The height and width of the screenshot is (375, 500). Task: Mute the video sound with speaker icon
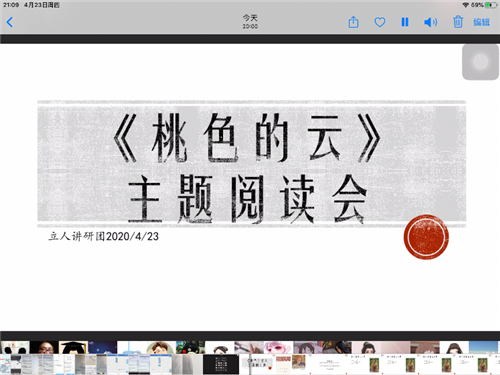tap(430, 22)
